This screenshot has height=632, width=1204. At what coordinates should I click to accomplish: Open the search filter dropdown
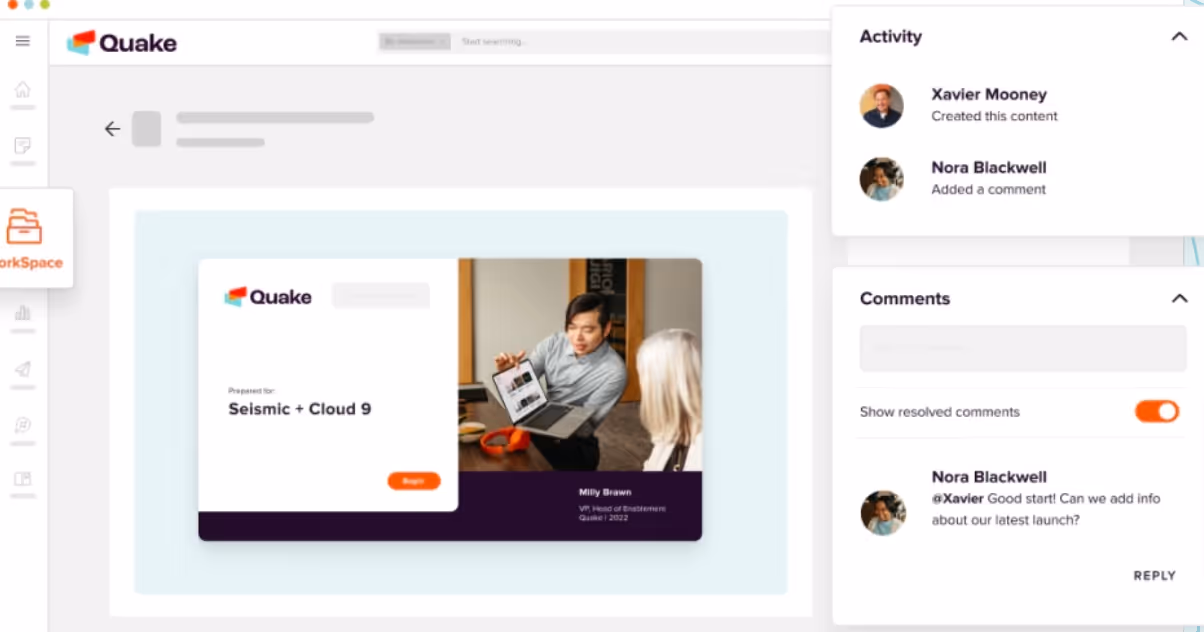click(415, 42)
